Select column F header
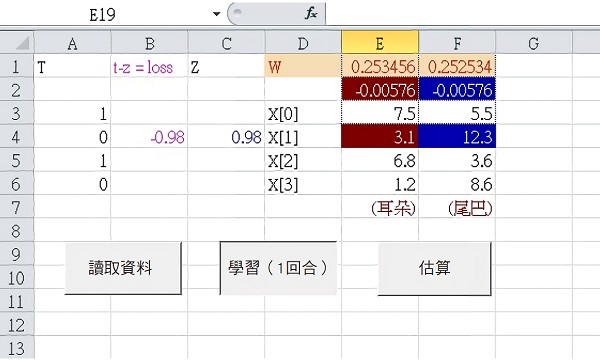This screenshot has width=600, height=360. coord(457,42)
